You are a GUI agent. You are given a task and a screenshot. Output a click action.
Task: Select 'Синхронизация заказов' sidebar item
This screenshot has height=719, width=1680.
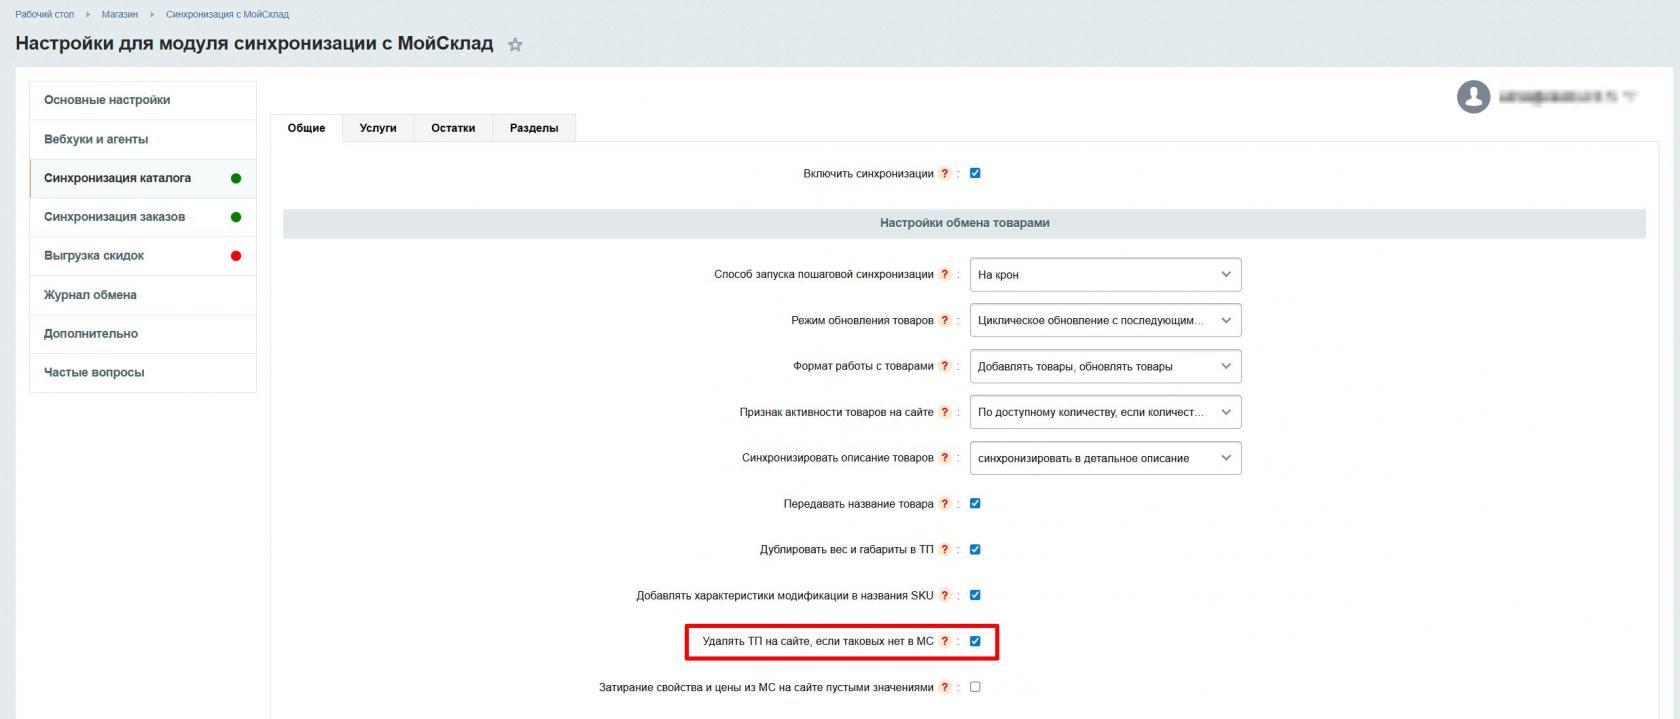pyautogui.click(x=143, y=217)
